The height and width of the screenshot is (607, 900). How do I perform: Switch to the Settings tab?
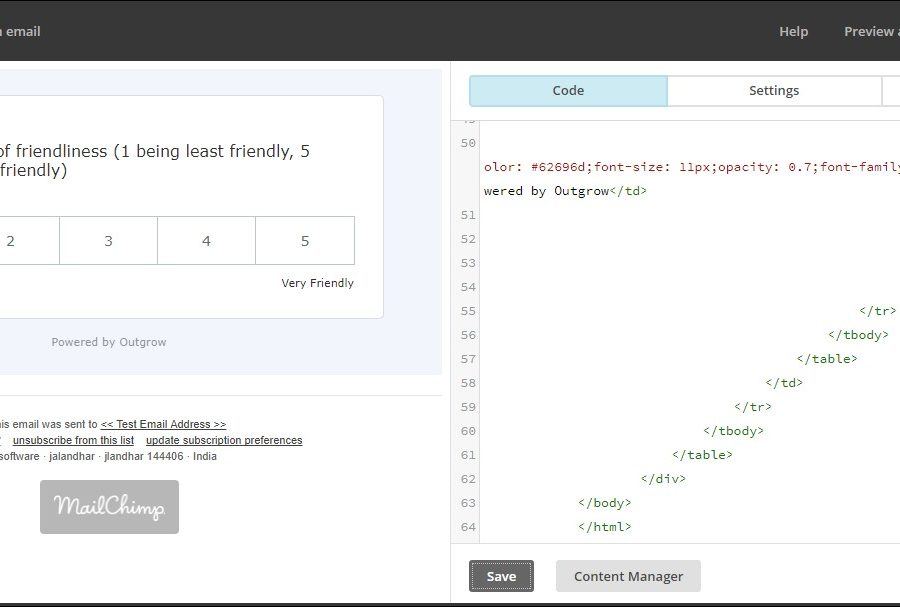(773, 90)
